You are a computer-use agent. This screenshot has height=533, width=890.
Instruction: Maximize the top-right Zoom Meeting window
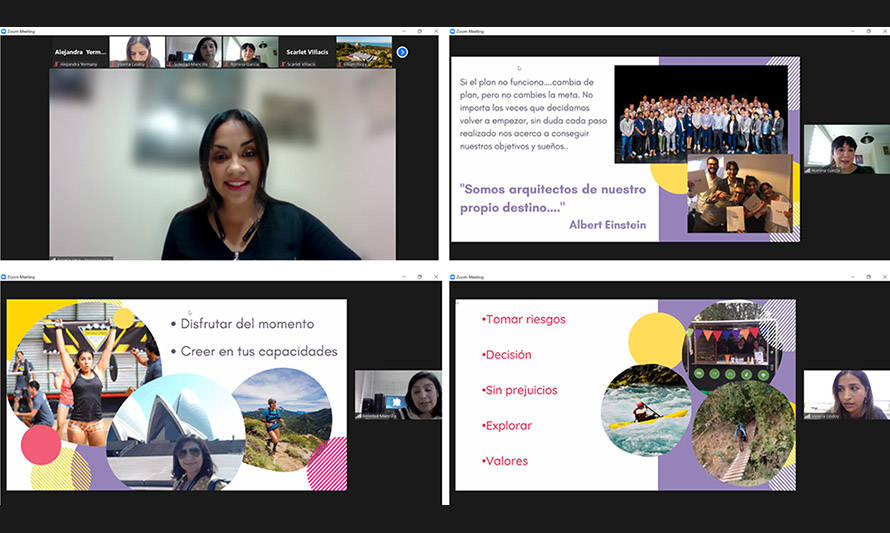click(x=868, y=31)
